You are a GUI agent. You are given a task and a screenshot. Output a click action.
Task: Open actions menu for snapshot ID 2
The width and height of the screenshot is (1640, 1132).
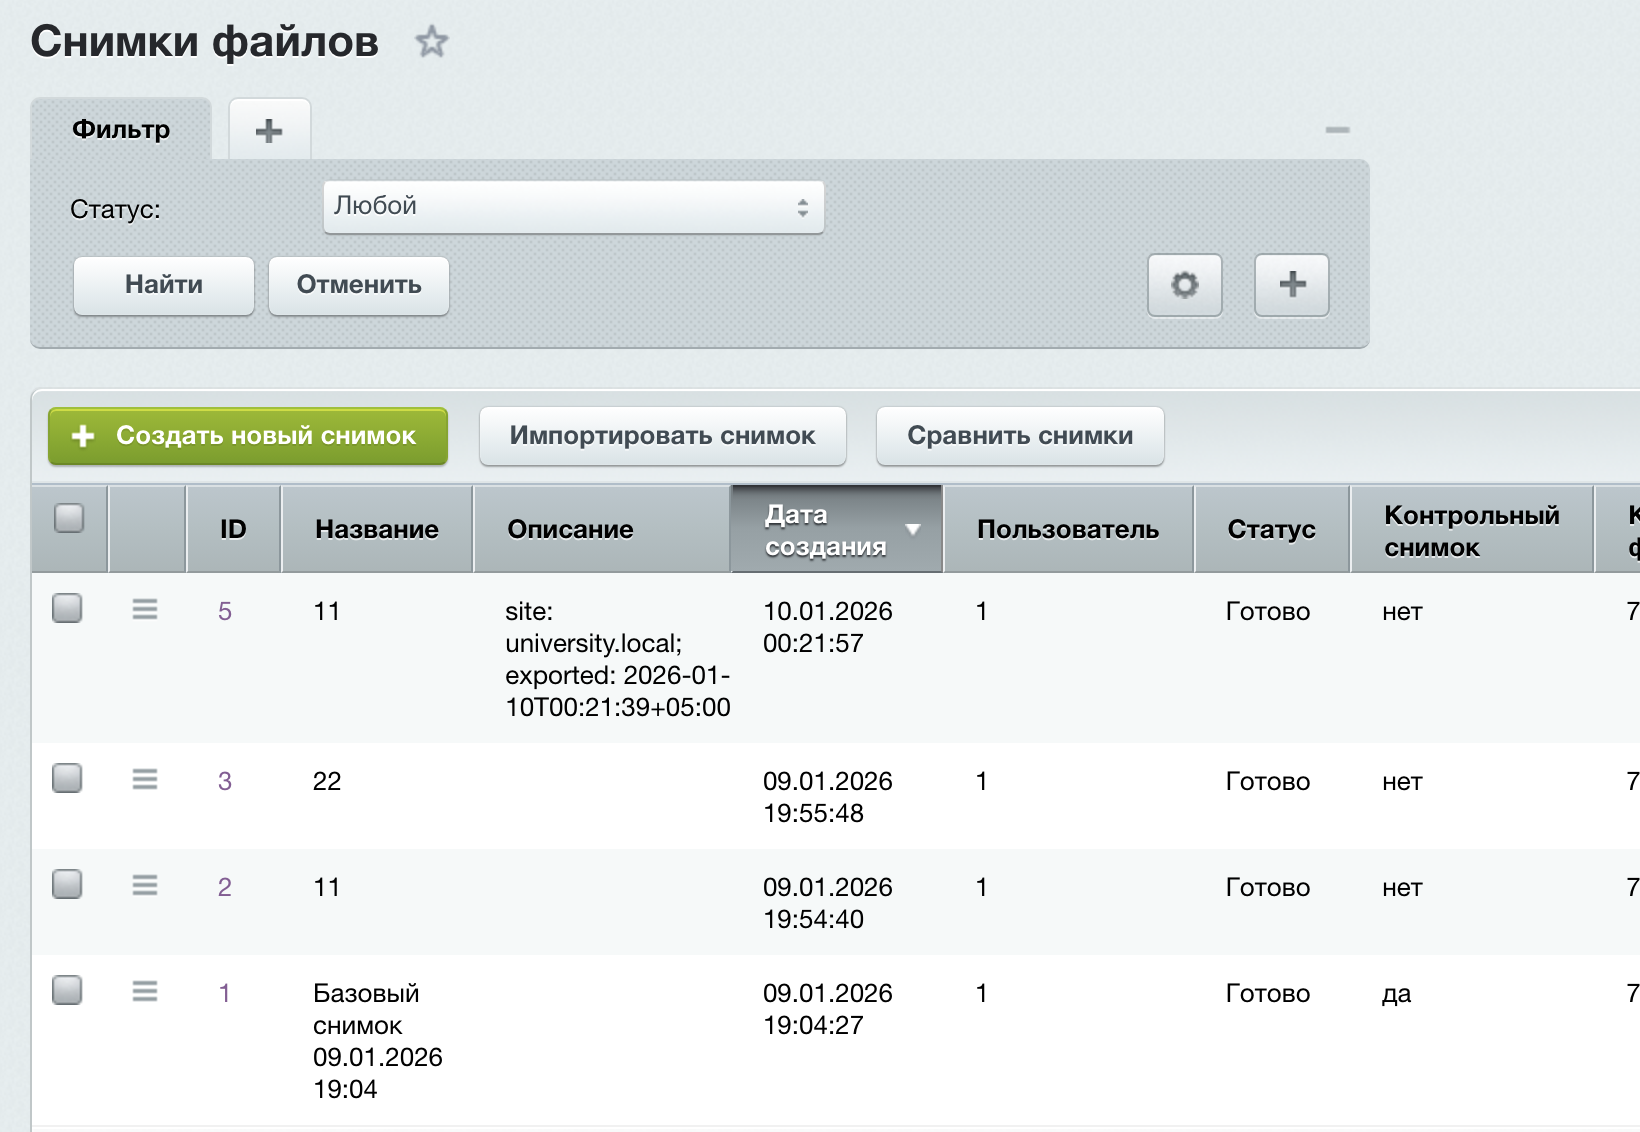pos(145,885)
